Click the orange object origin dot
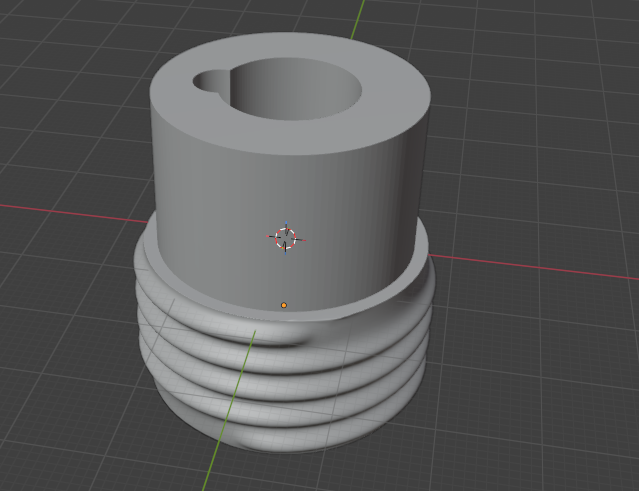 point(284,305)
